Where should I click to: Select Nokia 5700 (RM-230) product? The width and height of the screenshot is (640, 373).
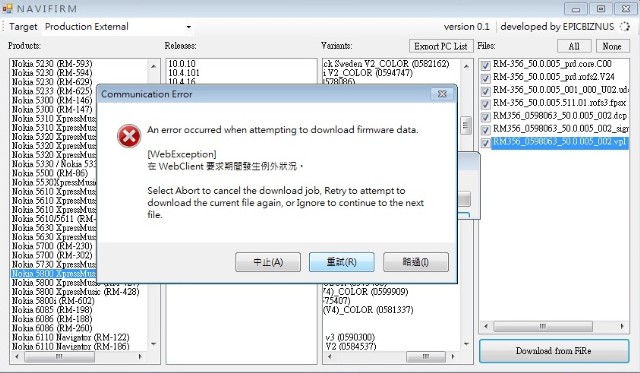coord(52,246)
